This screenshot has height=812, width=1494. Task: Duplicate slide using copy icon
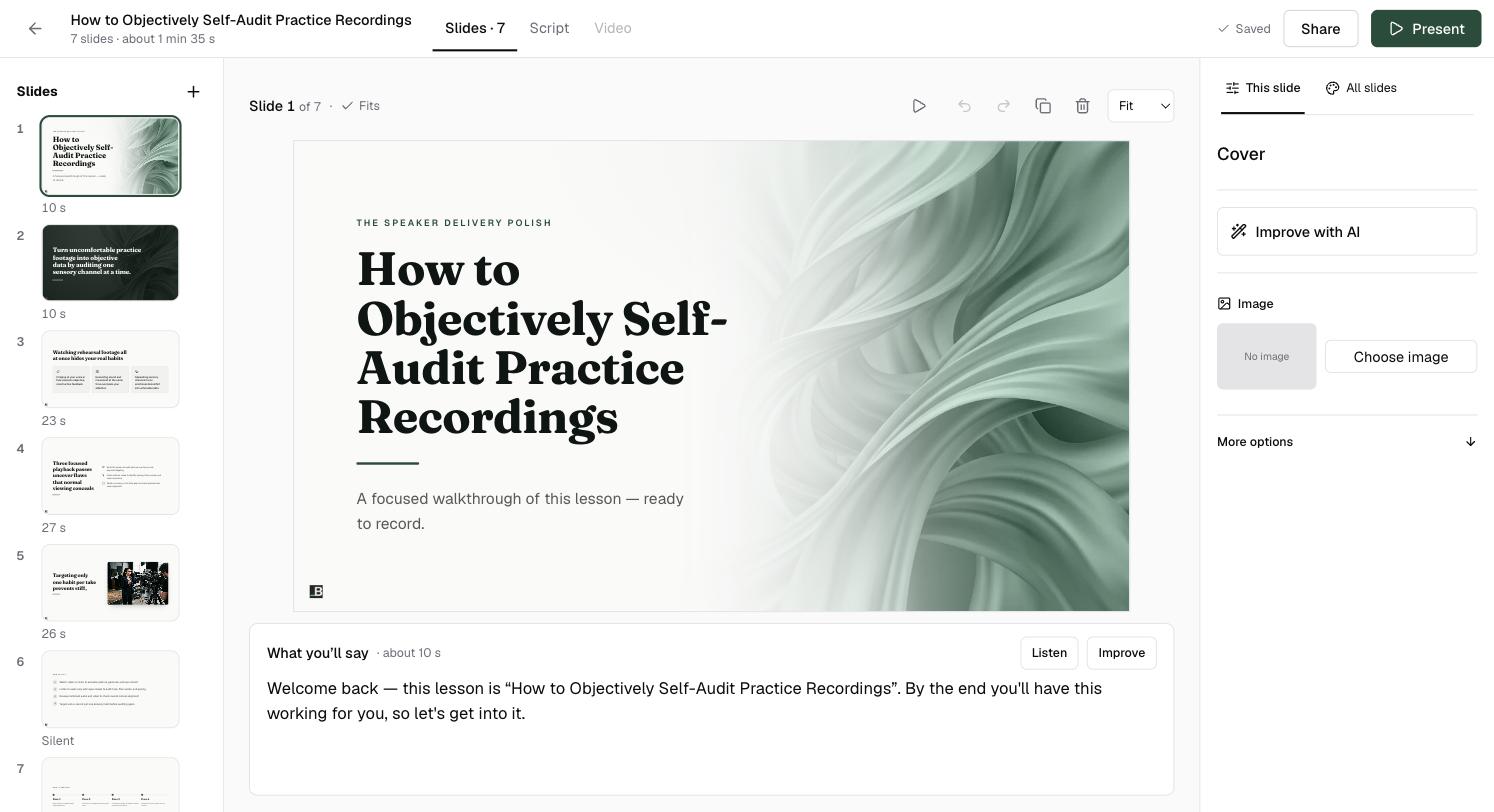(x=1043, y=106)
